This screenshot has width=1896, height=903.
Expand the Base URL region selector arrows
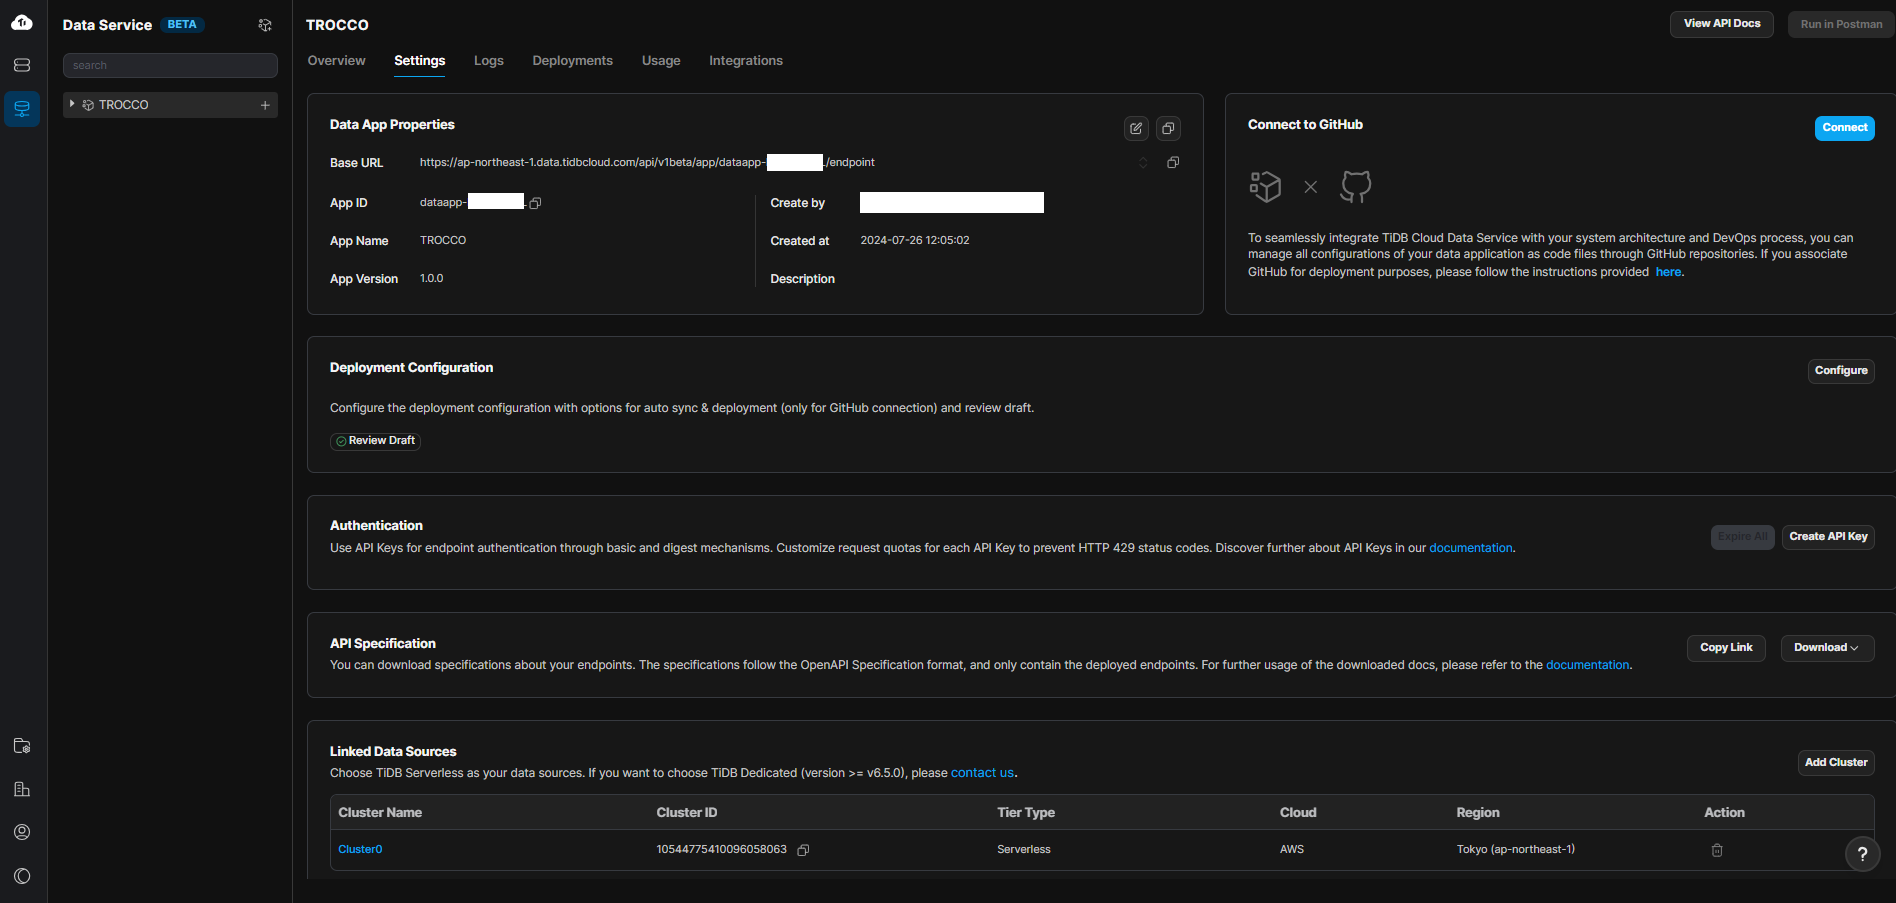pyautogui.click(x=1143, y=162)
